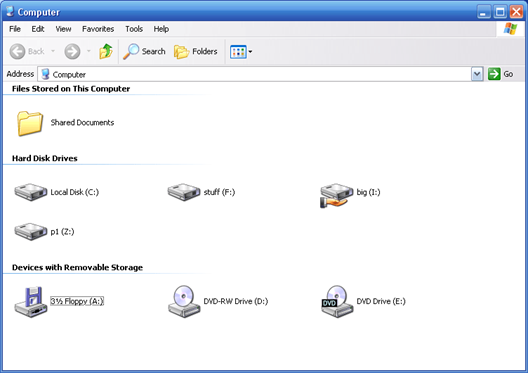Open the Favorites menu

98,29
